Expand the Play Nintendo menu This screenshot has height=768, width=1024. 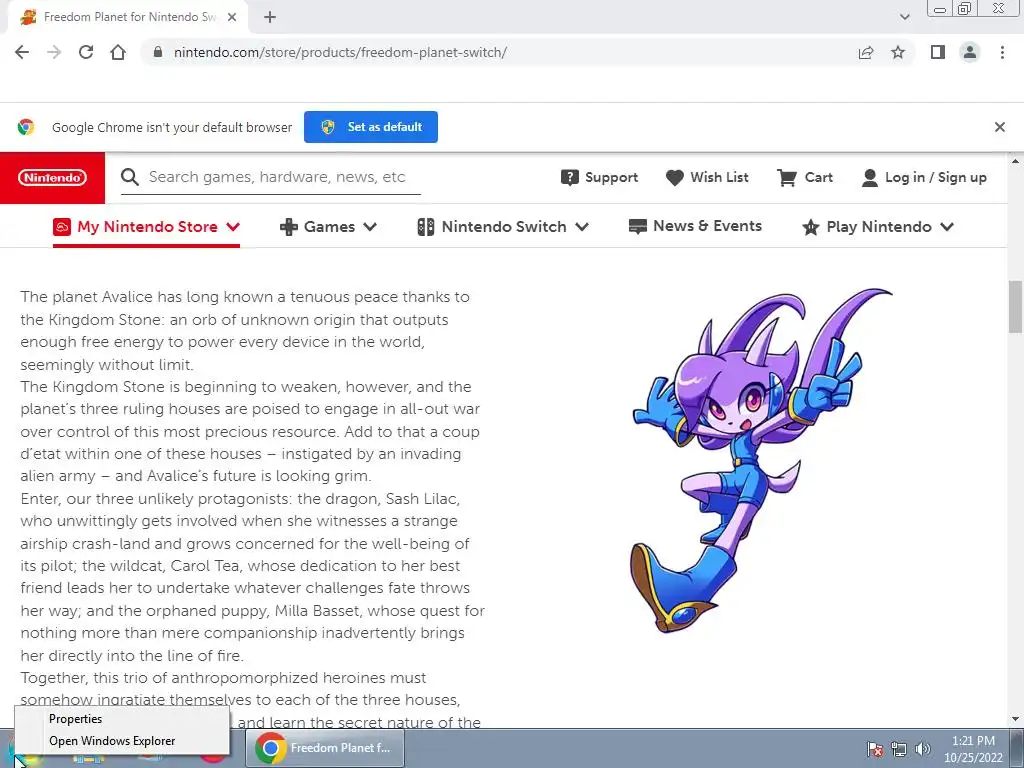[x=878, y=227]
